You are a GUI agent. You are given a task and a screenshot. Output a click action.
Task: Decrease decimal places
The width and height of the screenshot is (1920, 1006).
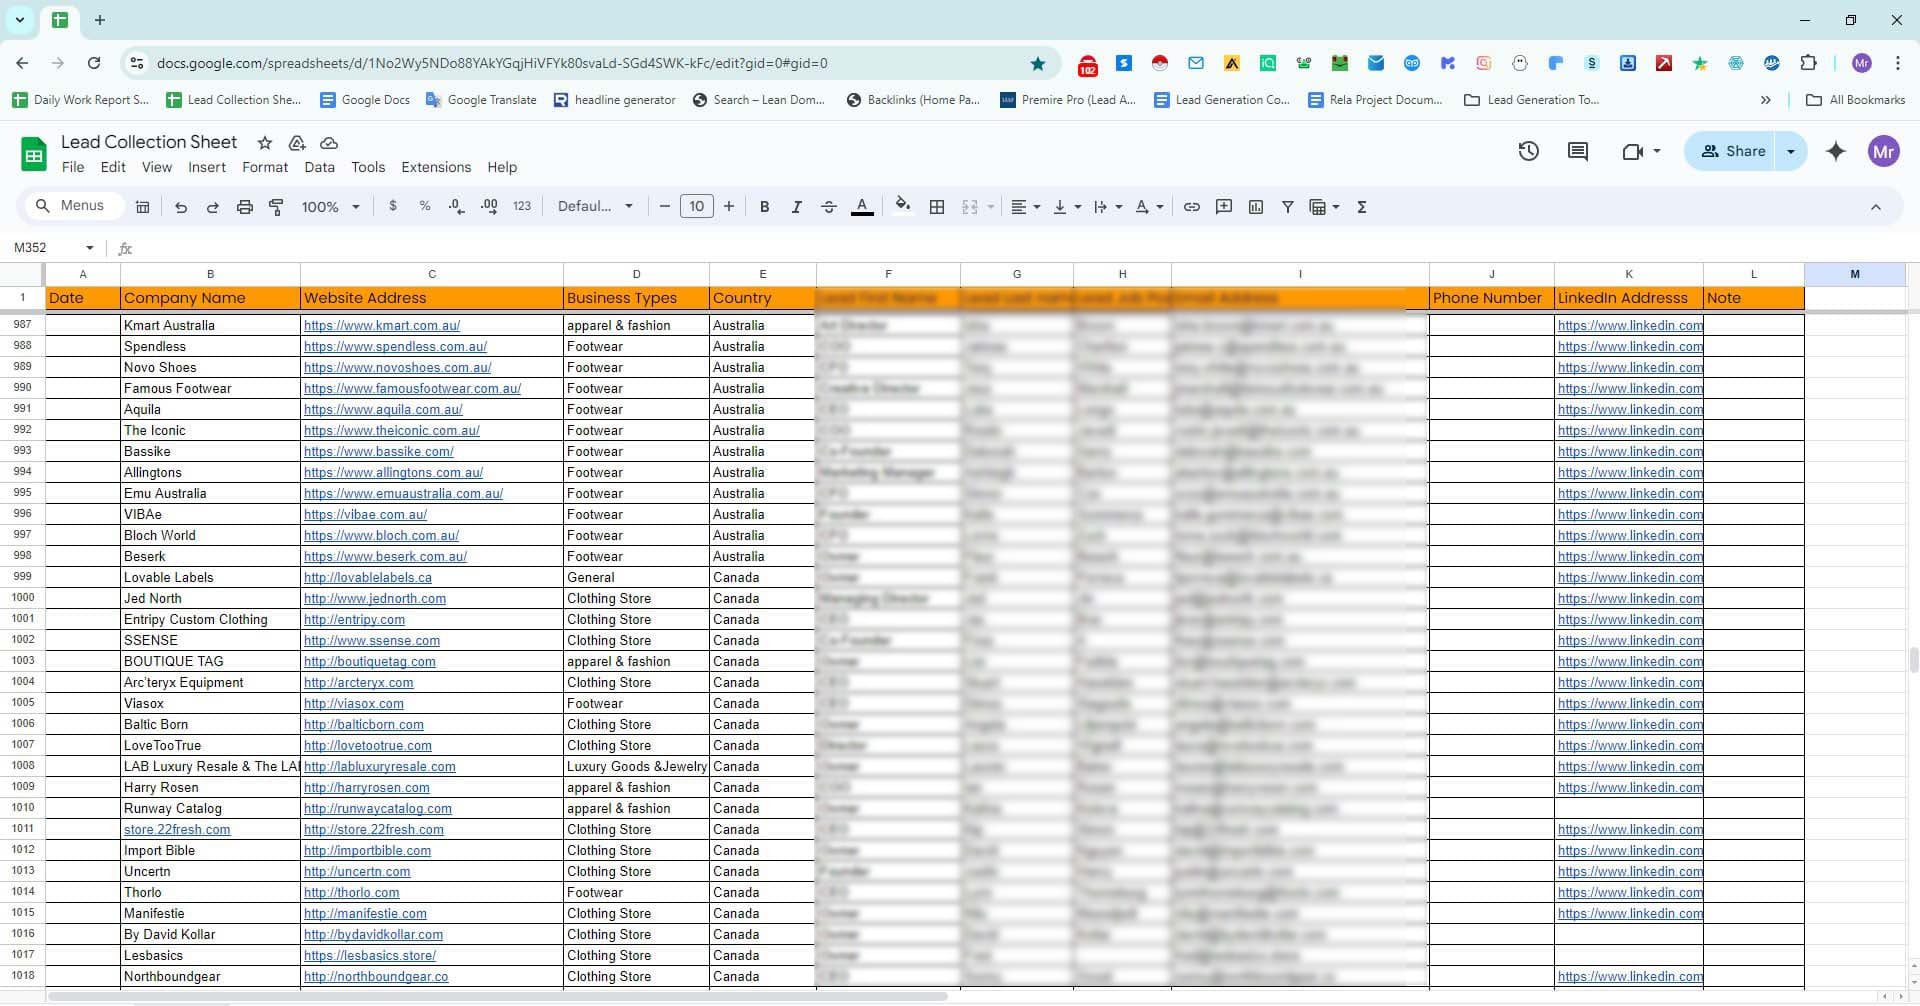coord(457,206)
